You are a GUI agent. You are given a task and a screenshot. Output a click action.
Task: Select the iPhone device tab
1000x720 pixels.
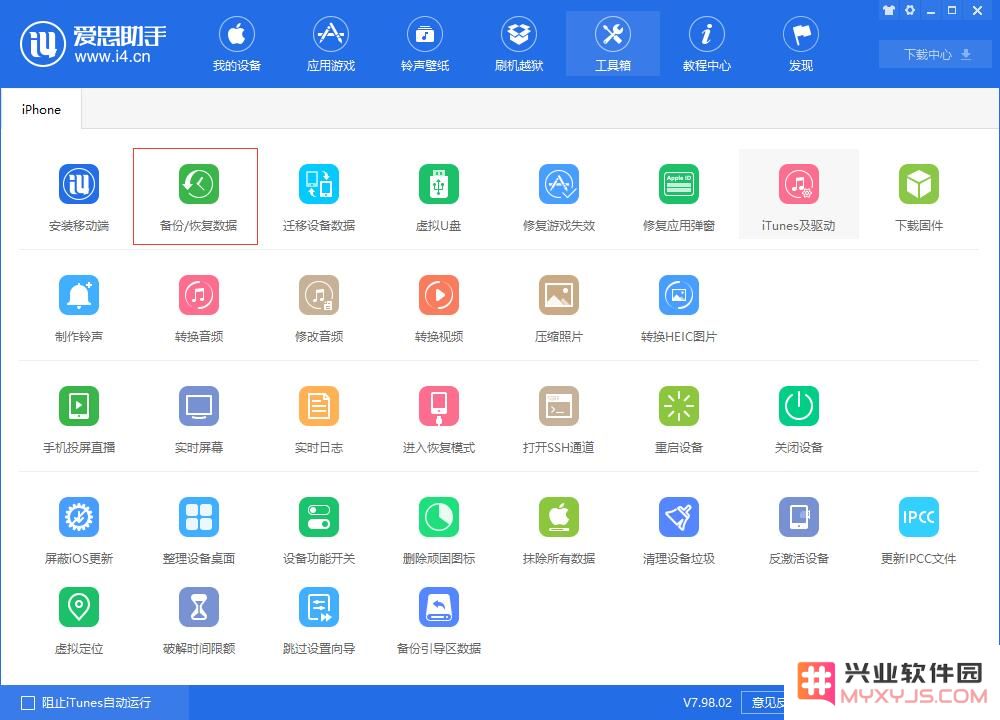[41, 109]
